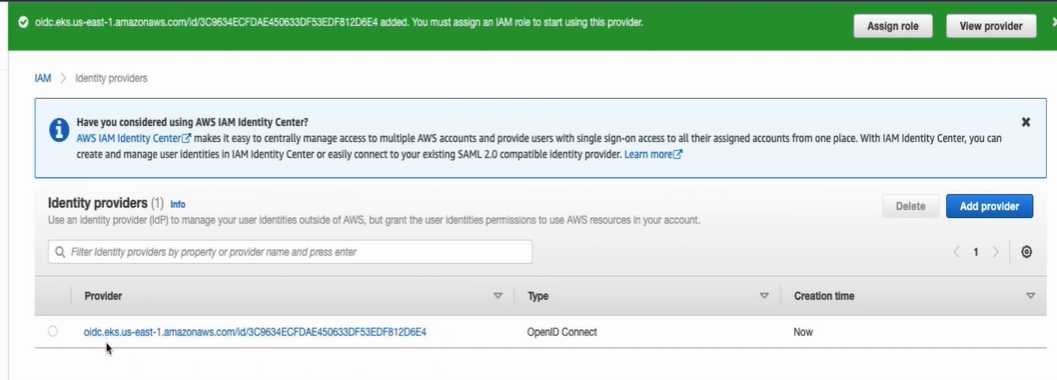Go to previous page arrow

[x=956, y=252]
